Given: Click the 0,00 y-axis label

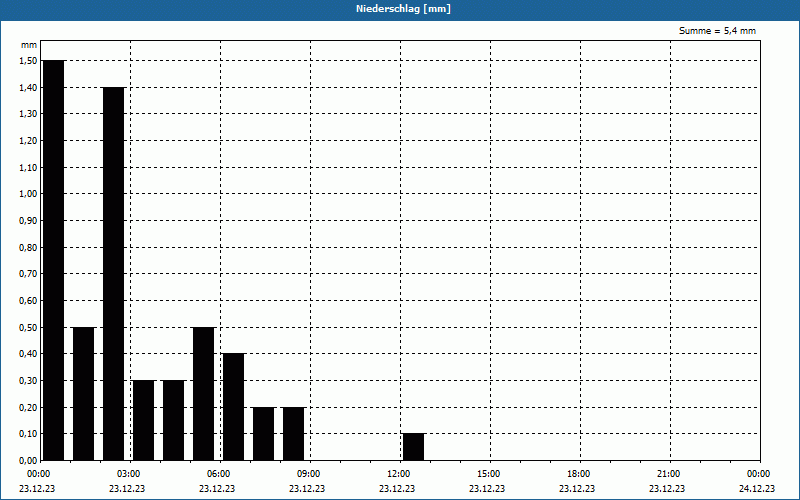Looking at the screenshot, I should [28, 460].
